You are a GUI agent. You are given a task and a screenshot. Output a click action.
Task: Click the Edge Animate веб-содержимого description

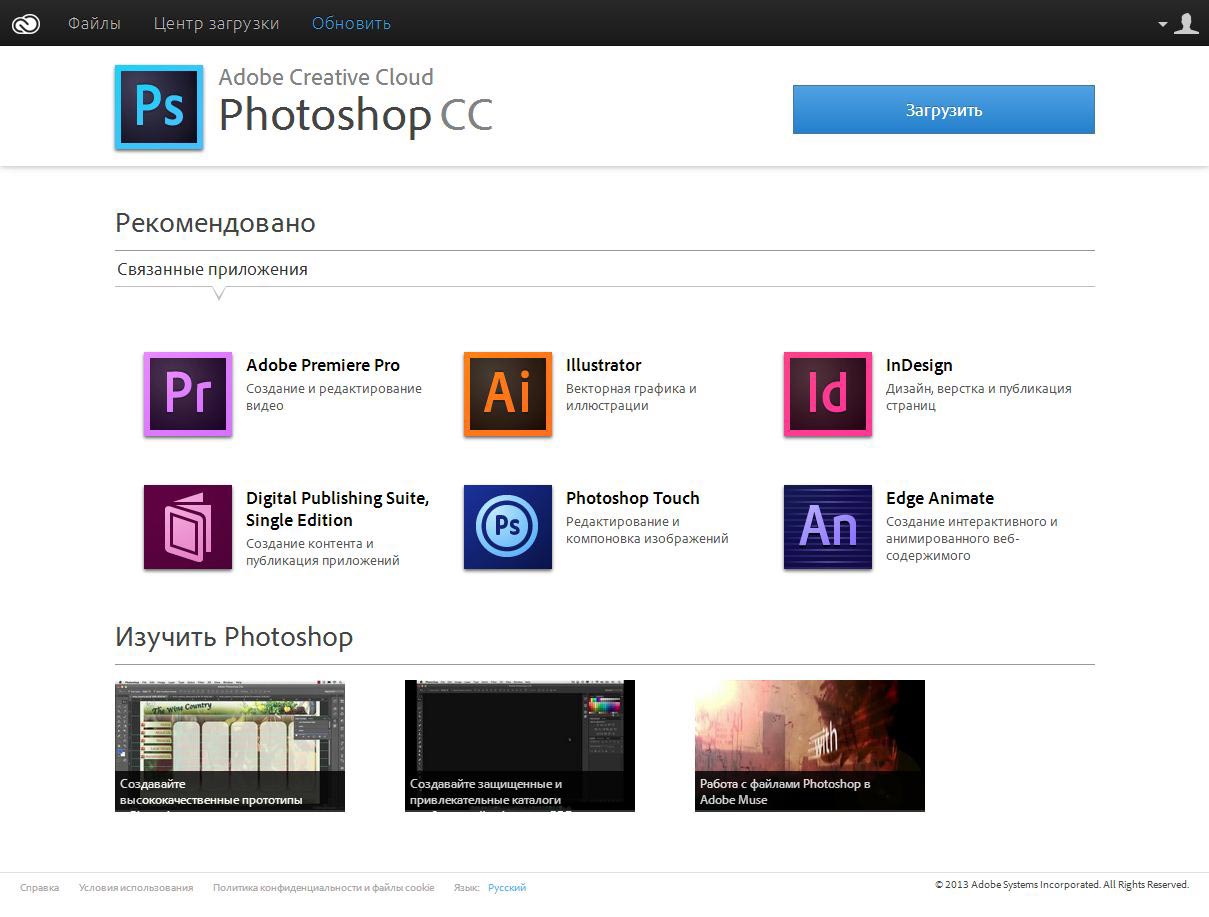(972, 538)
